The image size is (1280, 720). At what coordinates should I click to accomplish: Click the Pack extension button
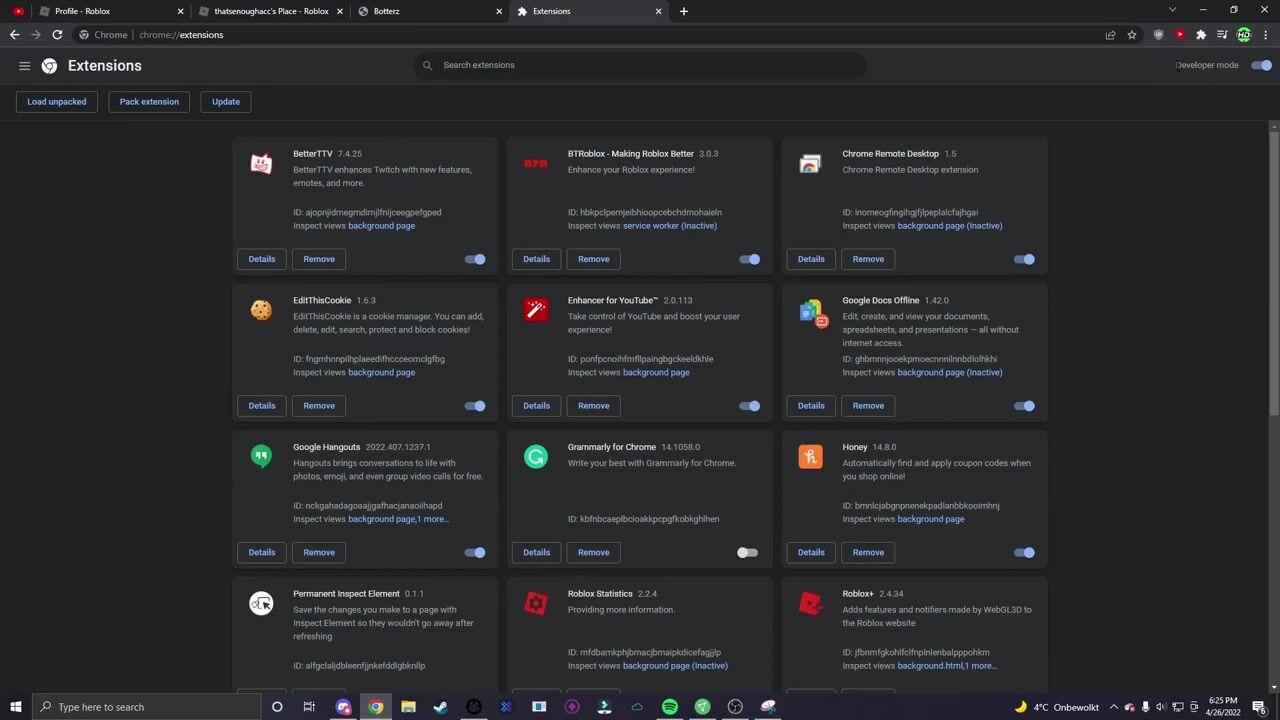click(149, 102)
